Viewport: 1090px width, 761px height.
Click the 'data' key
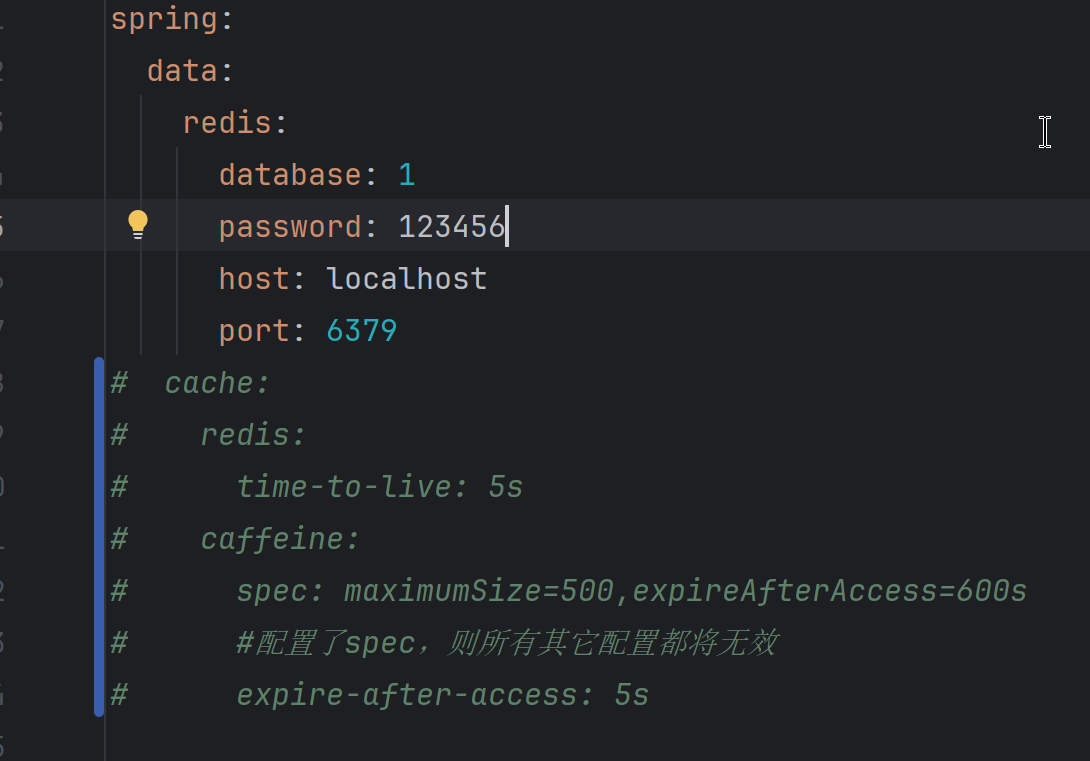[x=182, y=71]
